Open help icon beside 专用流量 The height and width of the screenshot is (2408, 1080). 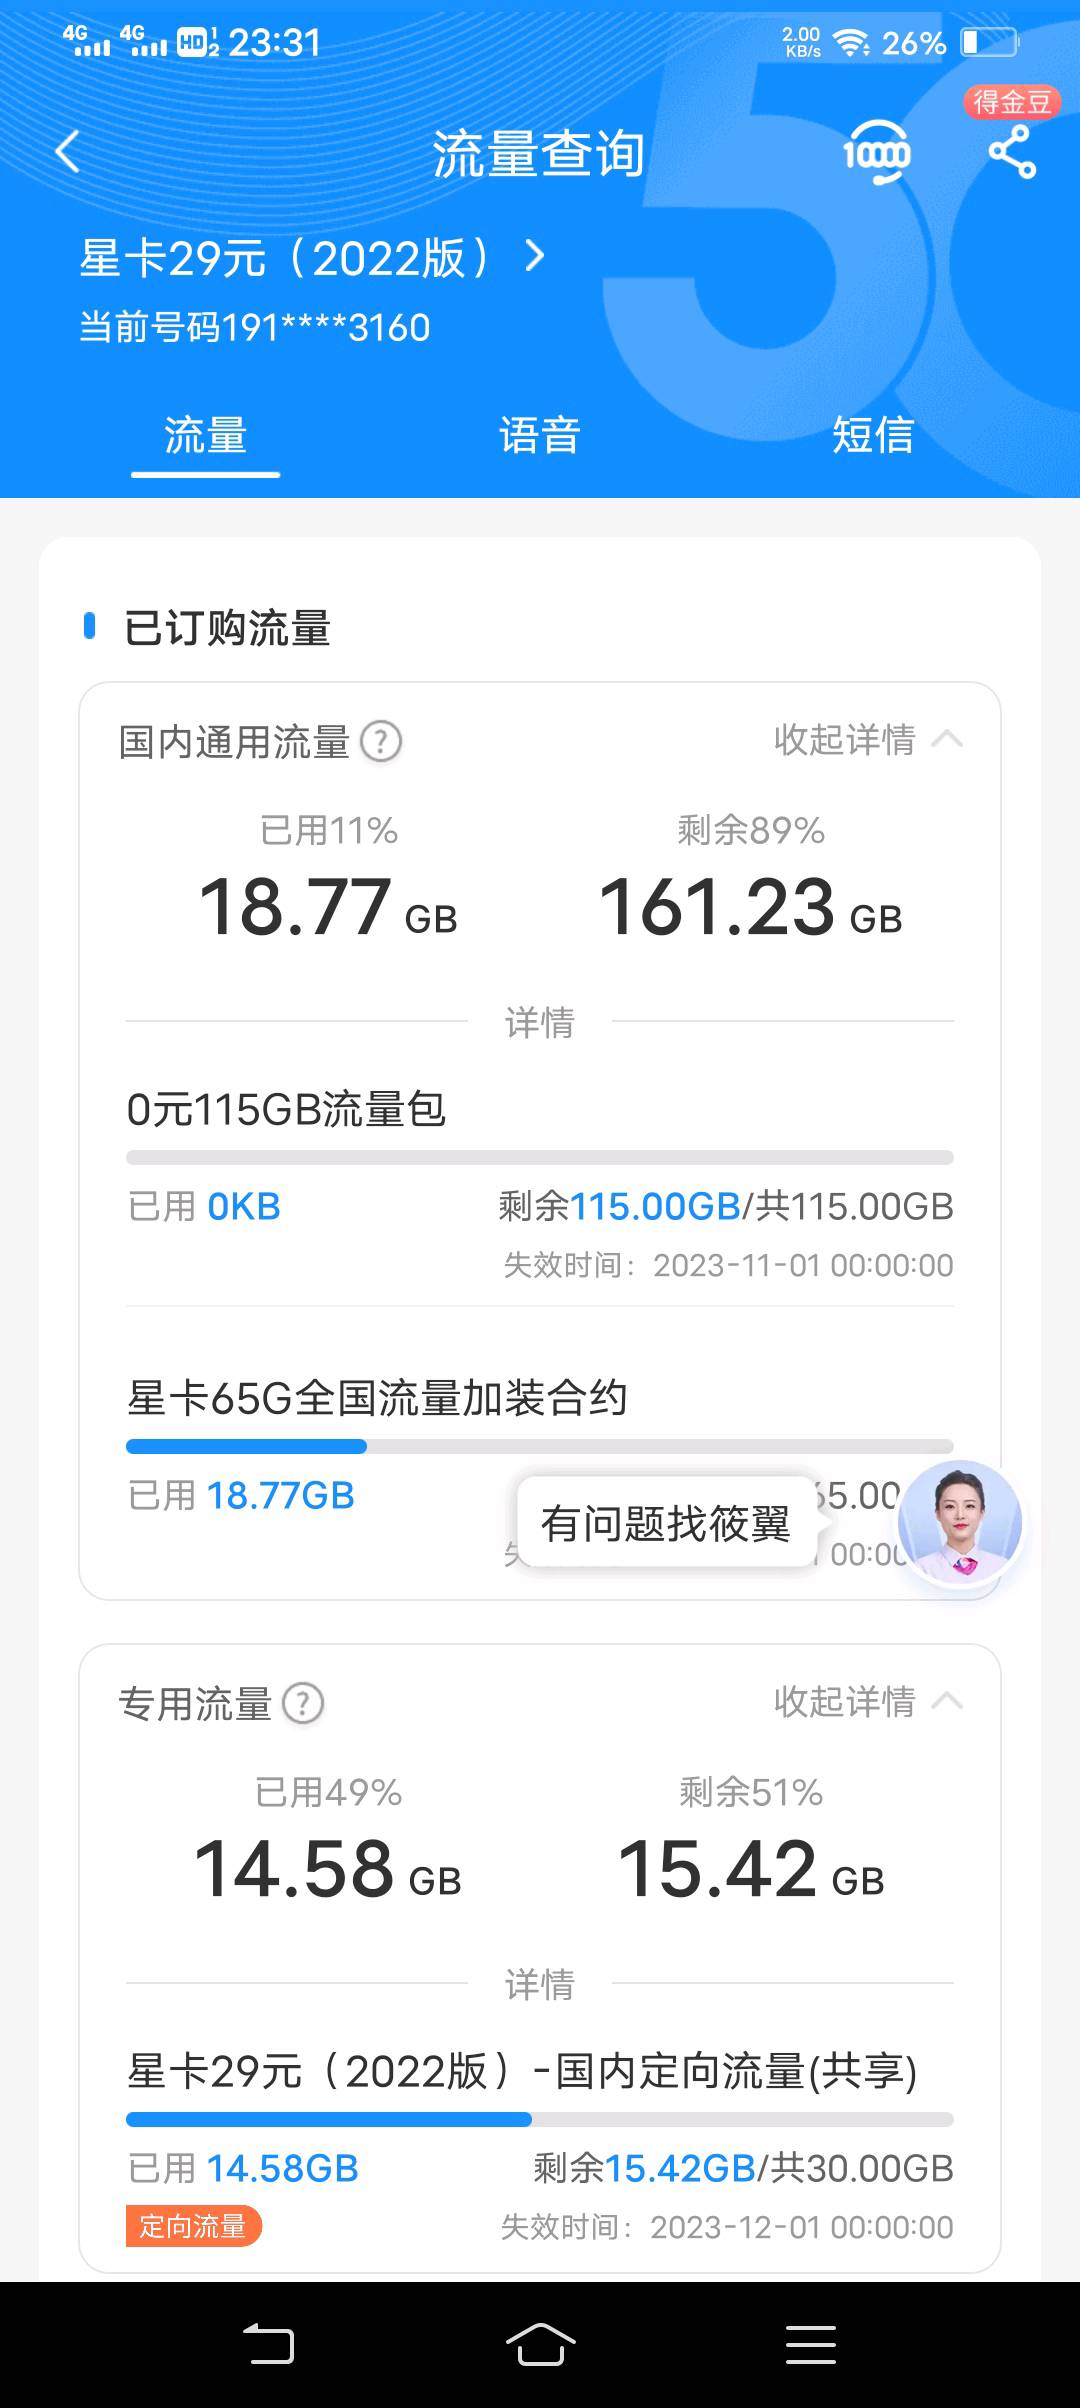(303, 1703)
